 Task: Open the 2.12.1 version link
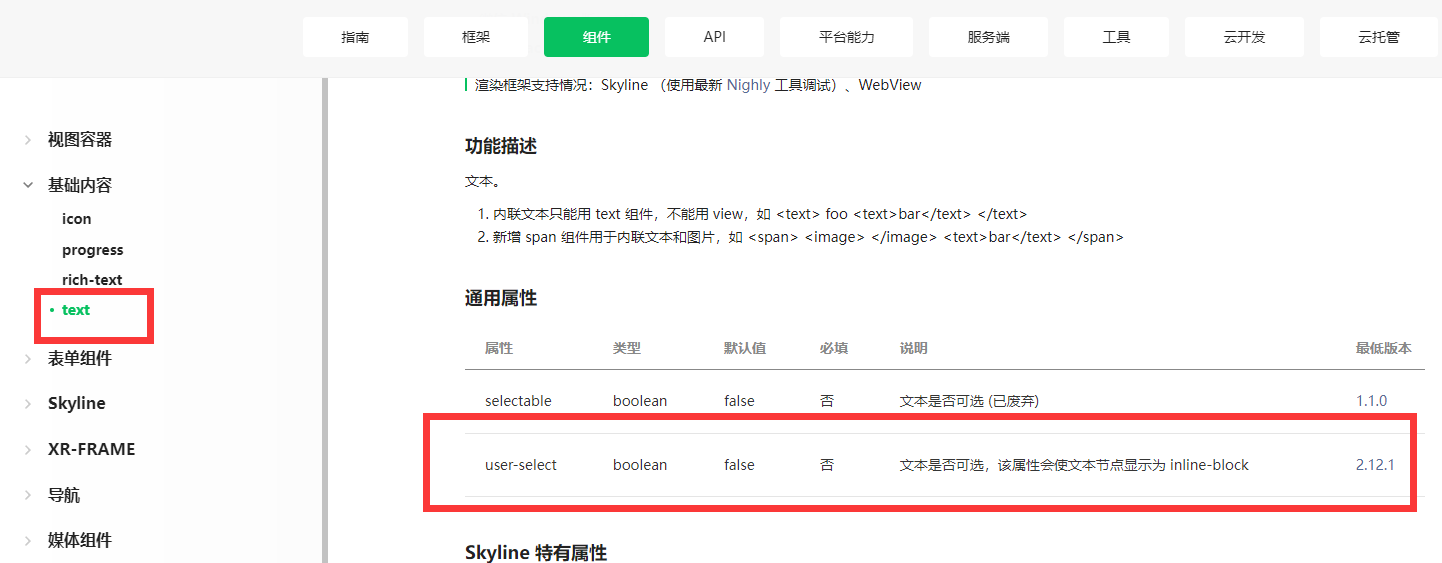pos(1375,465)
